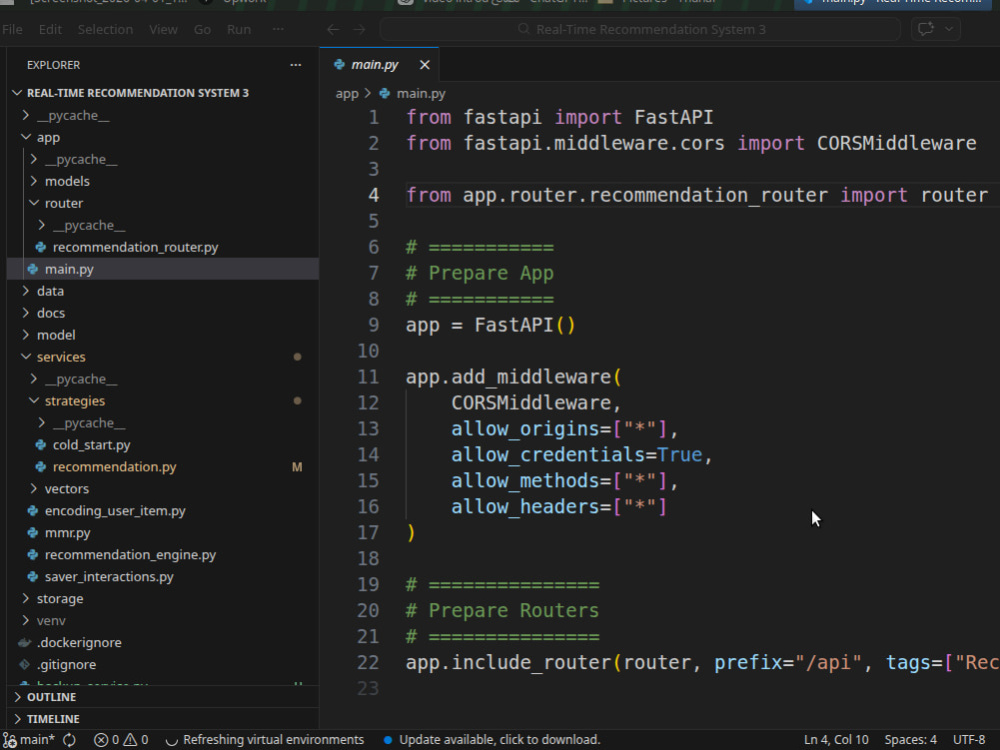Click the source control branch icon
The image size is (1000, 750).
pyautogui.click(x=10, y=740)
